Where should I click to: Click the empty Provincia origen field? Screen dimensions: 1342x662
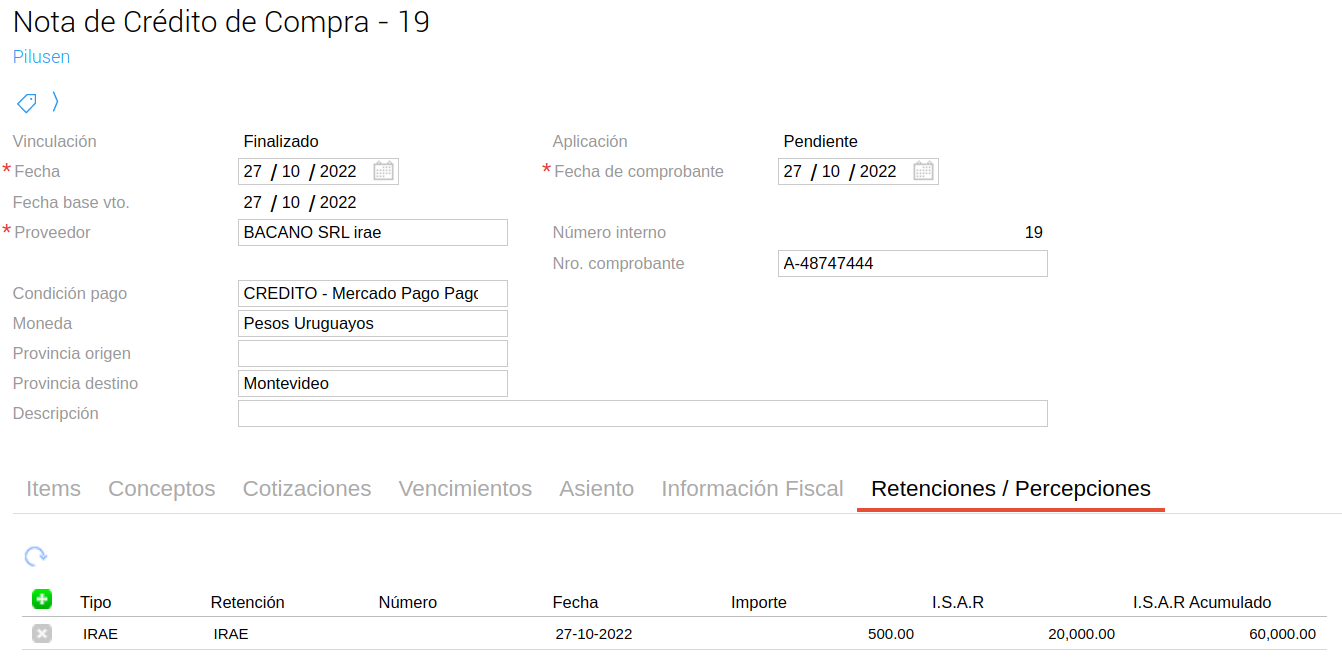point(373,354)
